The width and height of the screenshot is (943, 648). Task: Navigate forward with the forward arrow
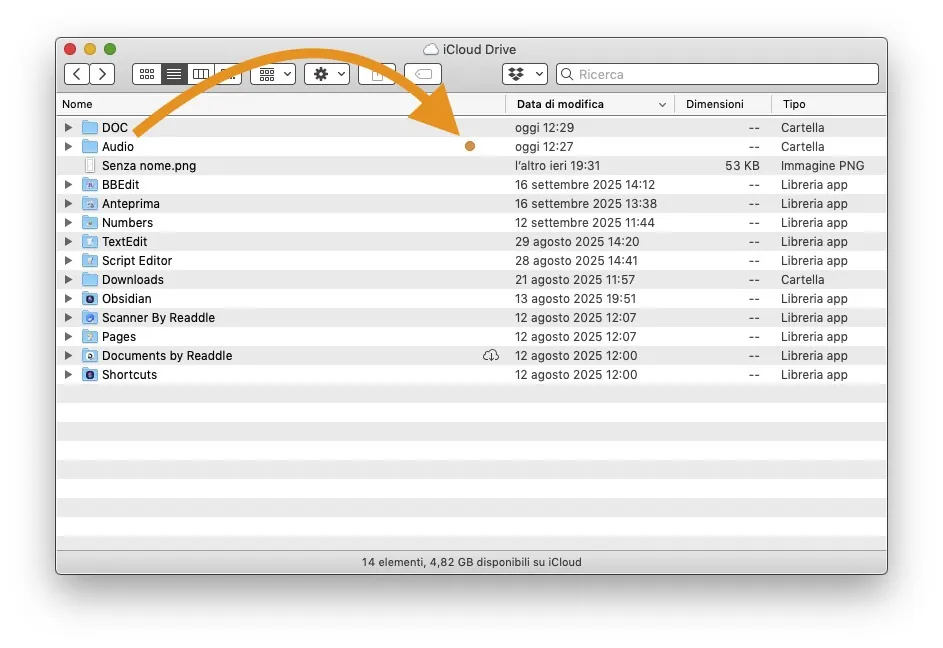tap(103, 74)
